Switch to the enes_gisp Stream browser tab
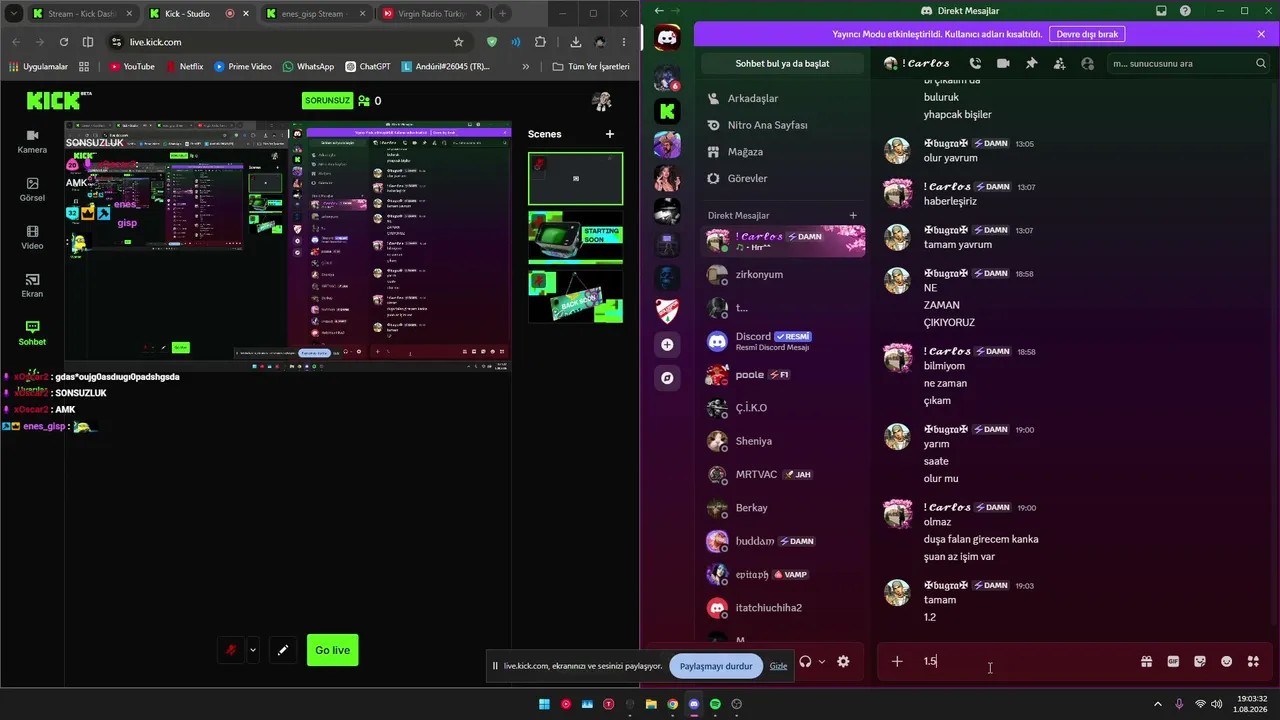 pyautogui.click(x=315, y=14)
